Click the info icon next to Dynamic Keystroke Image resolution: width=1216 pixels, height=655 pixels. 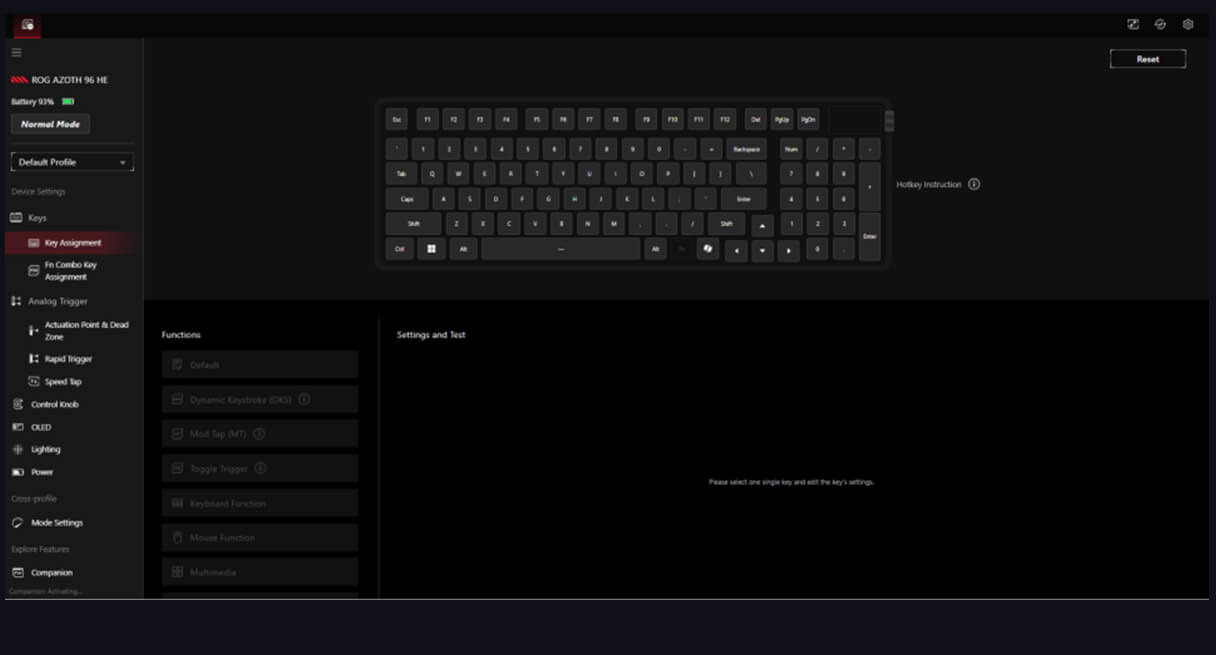click(x=304, y=400)
